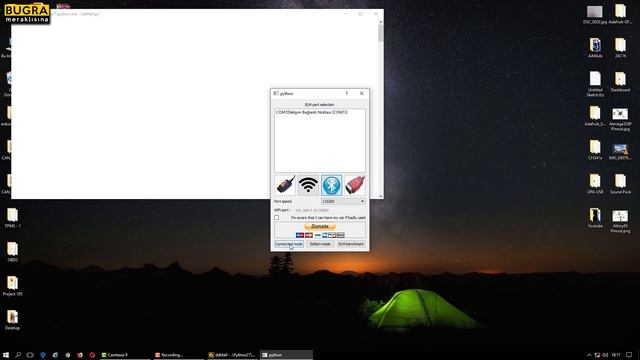The image size is (640, 360).
Task: Click the WiFi port input field
Action: coord(329,210)
